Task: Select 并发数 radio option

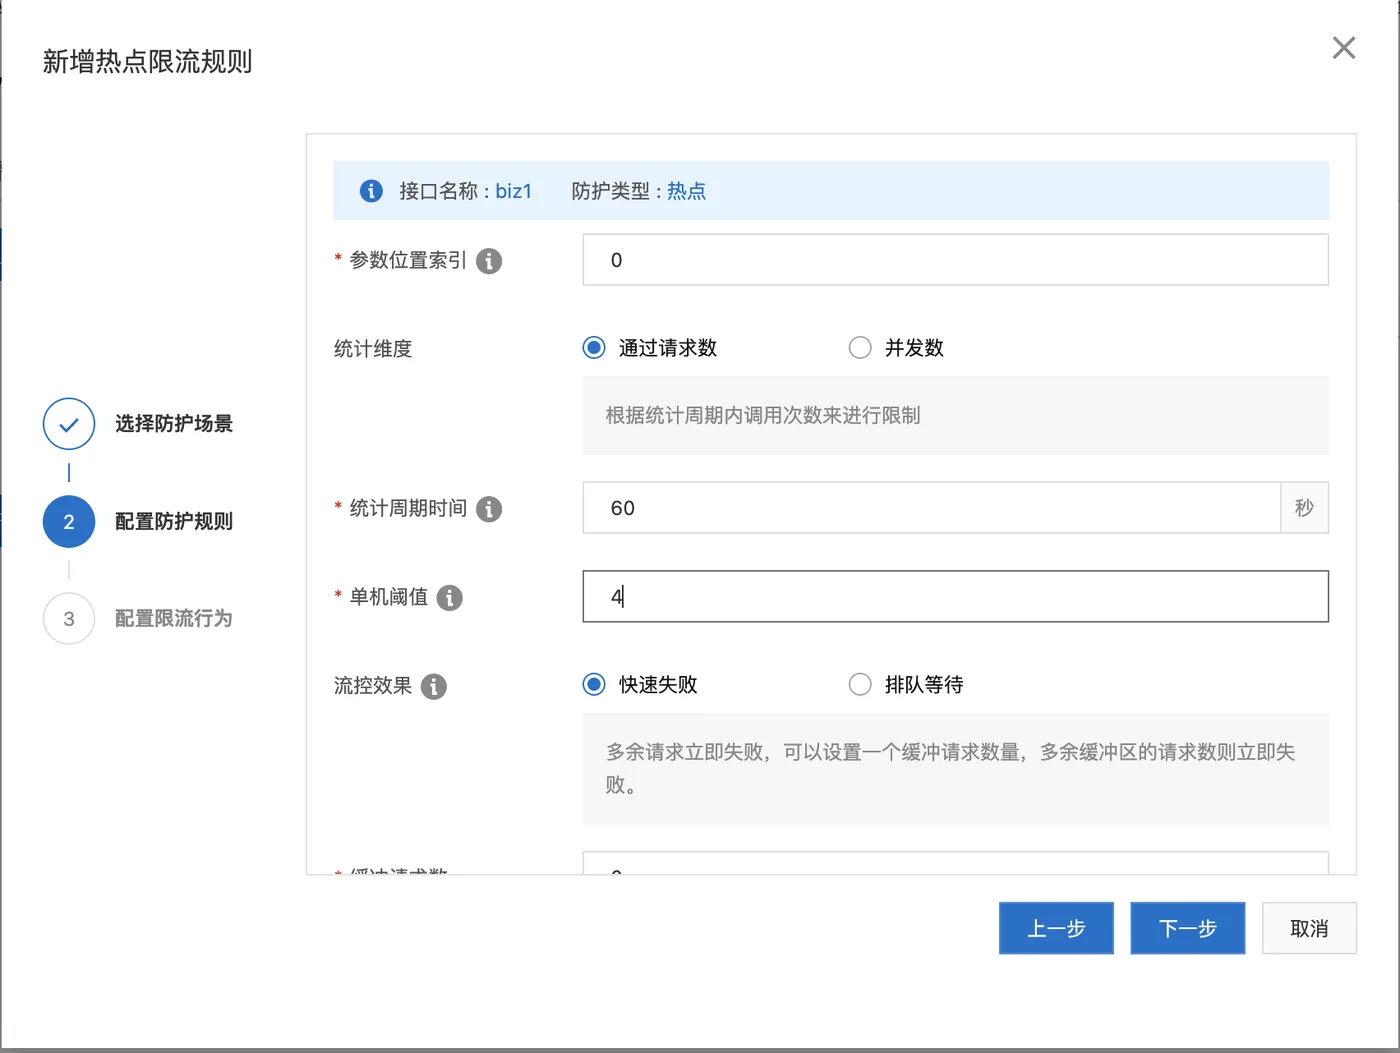Action: tap(860, 348)
